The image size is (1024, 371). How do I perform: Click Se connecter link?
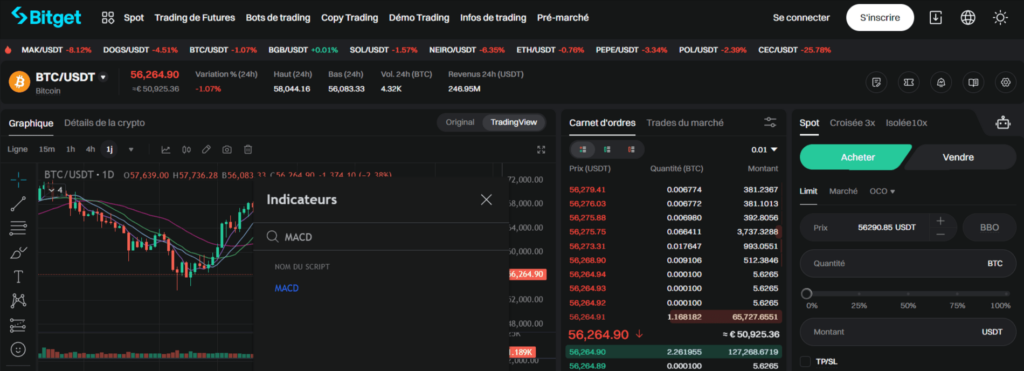coord(801,18)
